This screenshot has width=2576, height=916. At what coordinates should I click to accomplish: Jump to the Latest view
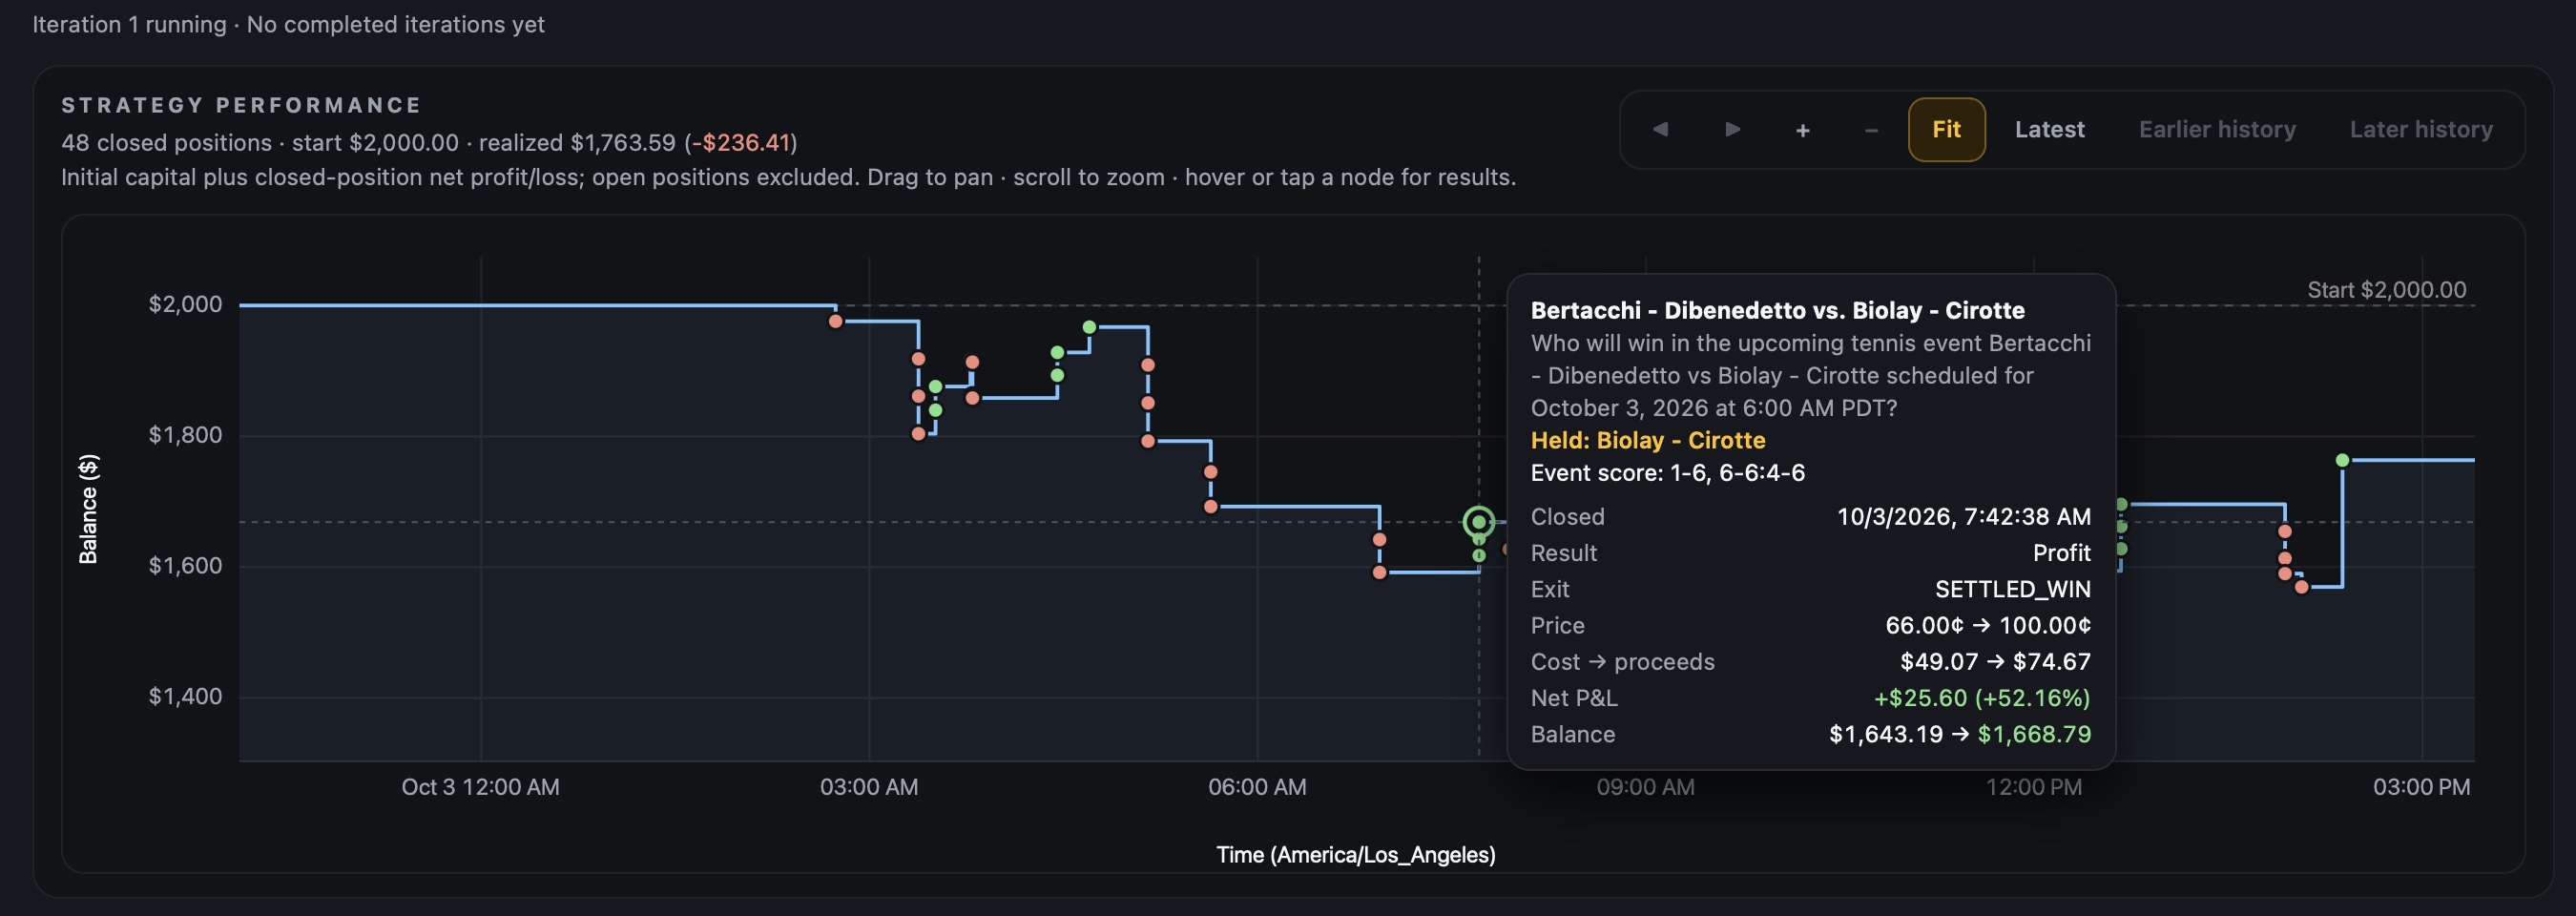(2049, 130)
